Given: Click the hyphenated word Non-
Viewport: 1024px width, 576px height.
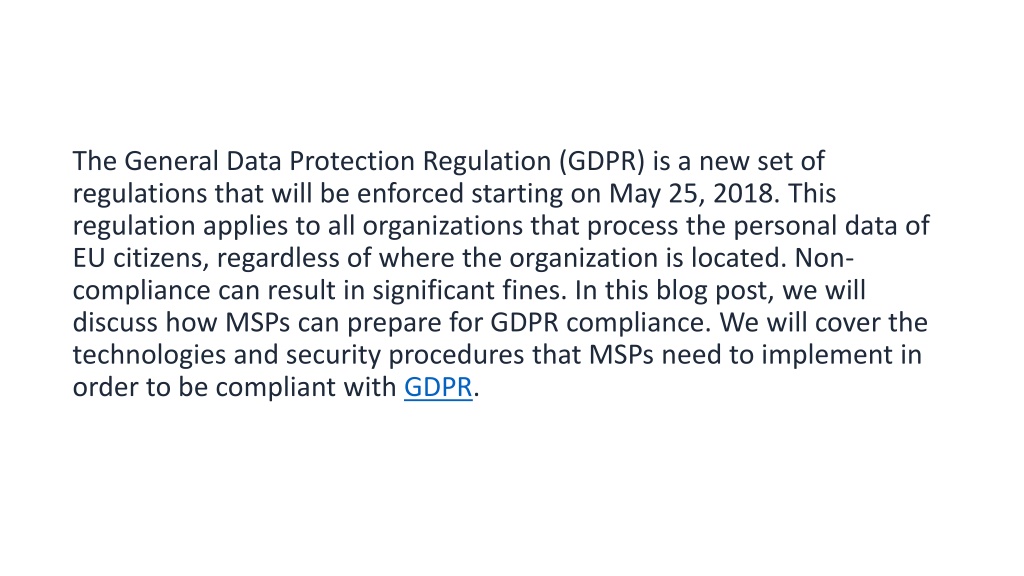Looking at the screenshot, I should pyautogui.click(x=824, y=259).
